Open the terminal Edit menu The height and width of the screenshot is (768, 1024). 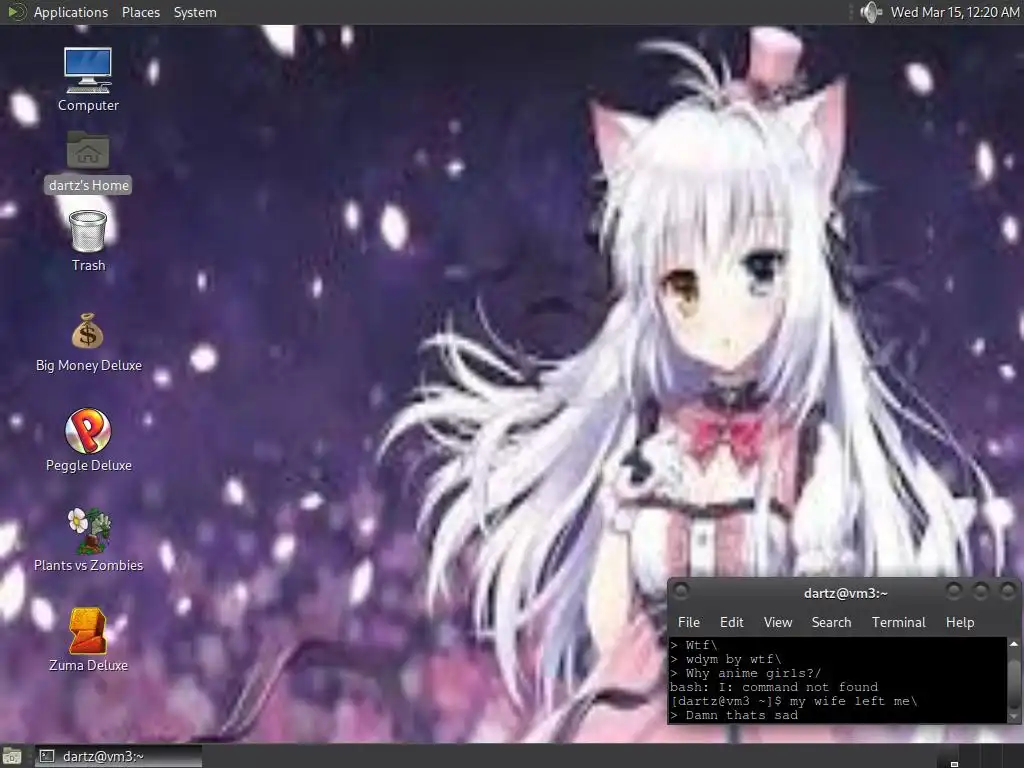731,622
